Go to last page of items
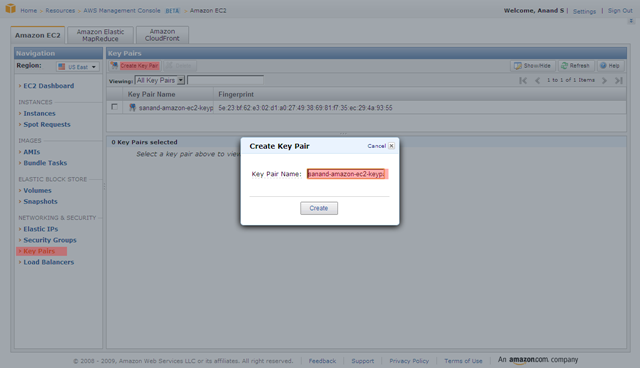640x368 pixels. 619,80
